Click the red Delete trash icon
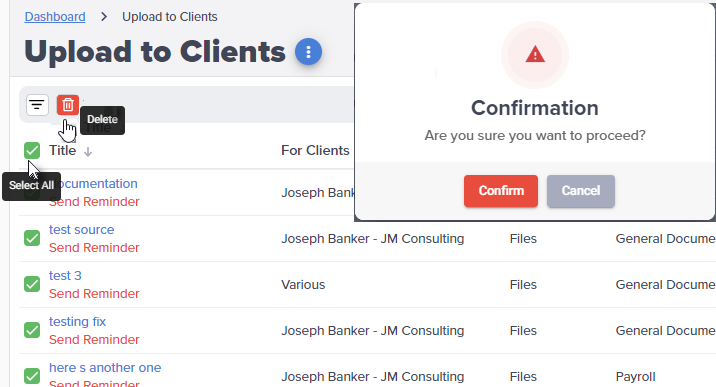 pos(68,105)
